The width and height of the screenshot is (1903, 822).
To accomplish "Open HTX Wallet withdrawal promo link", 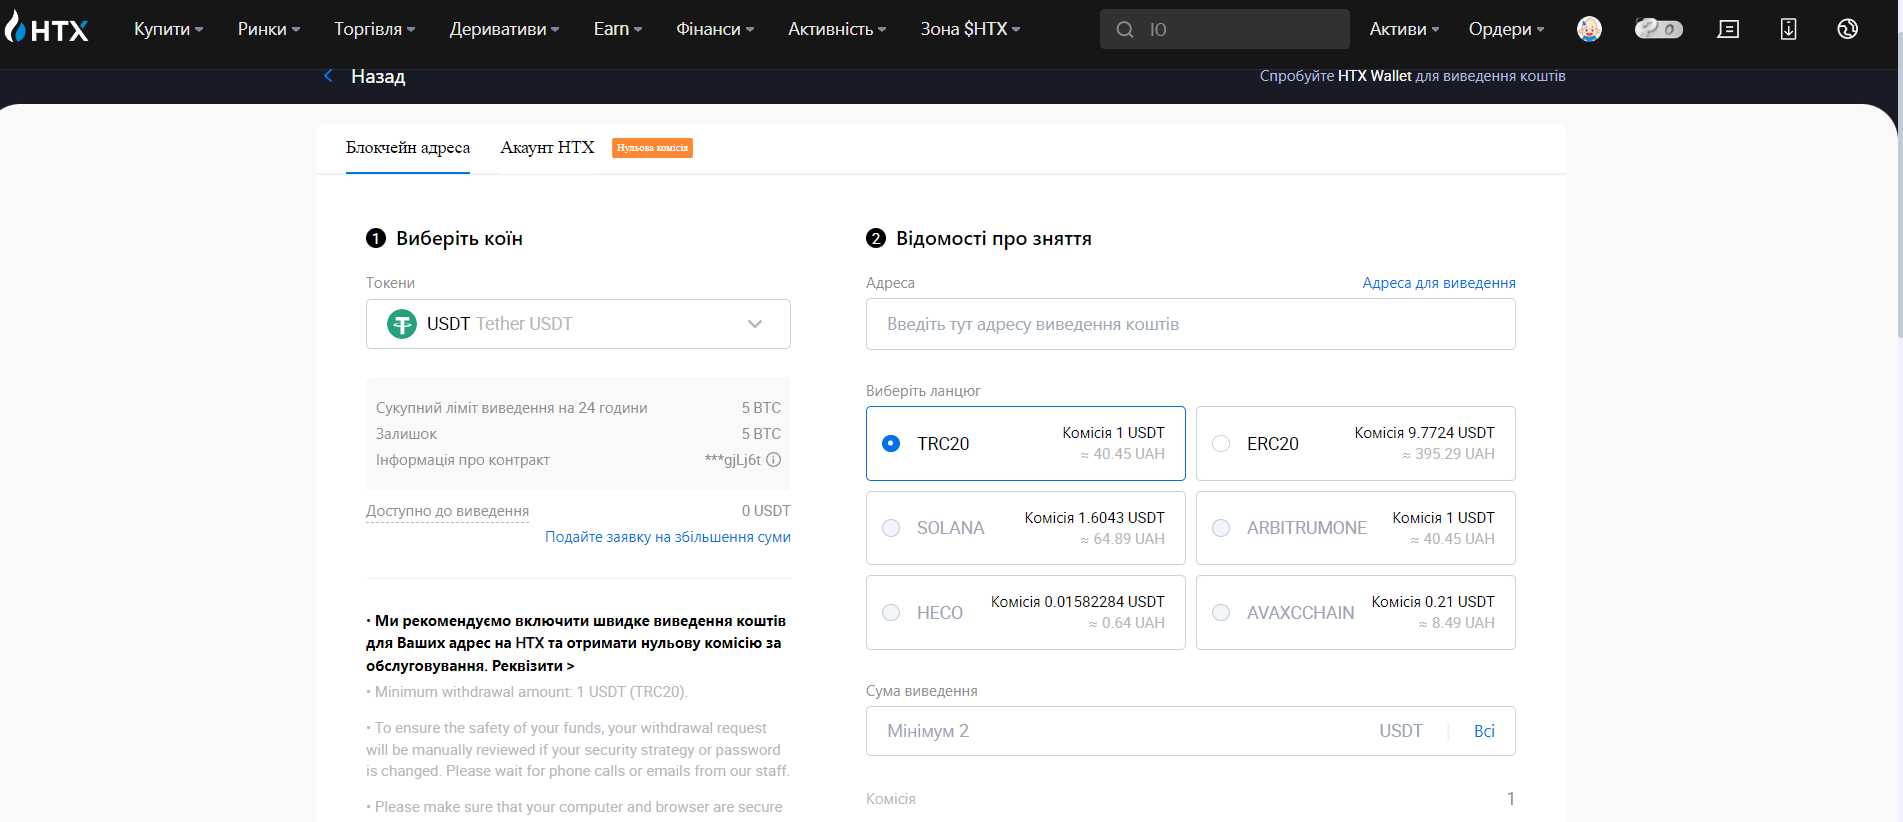I will tap(1412, 76).
